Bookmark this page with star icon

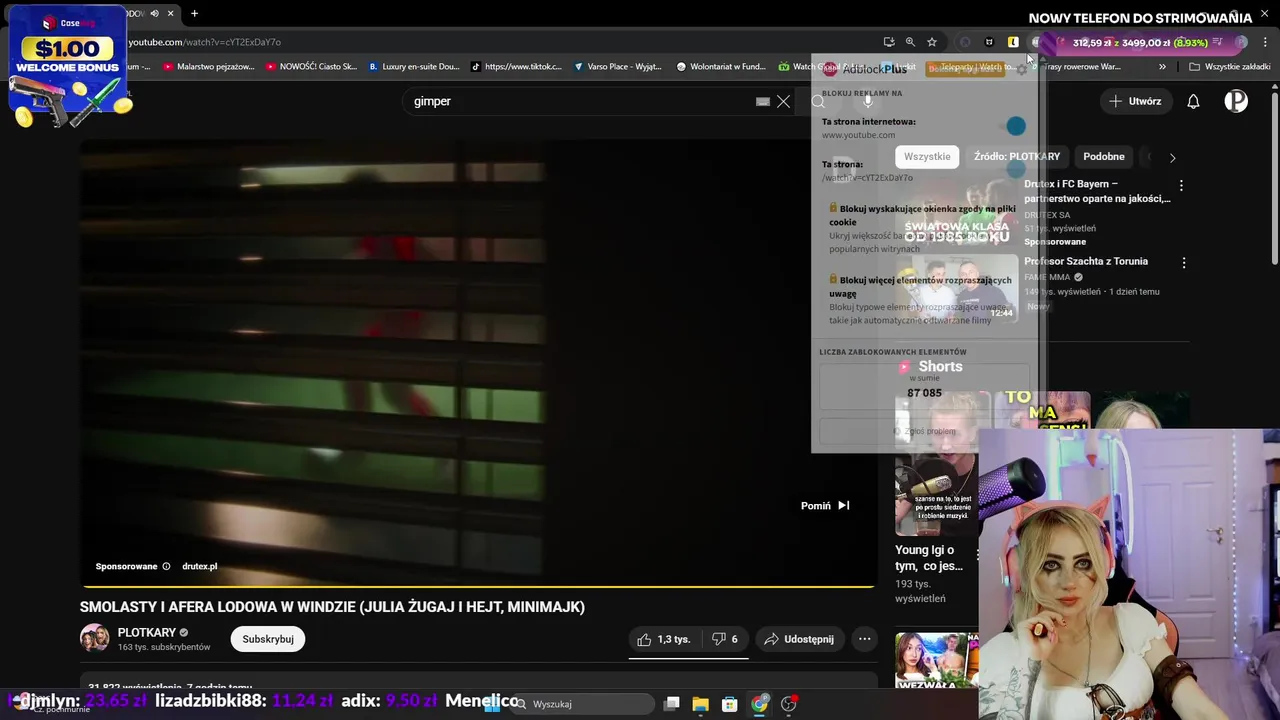(932, 42)
